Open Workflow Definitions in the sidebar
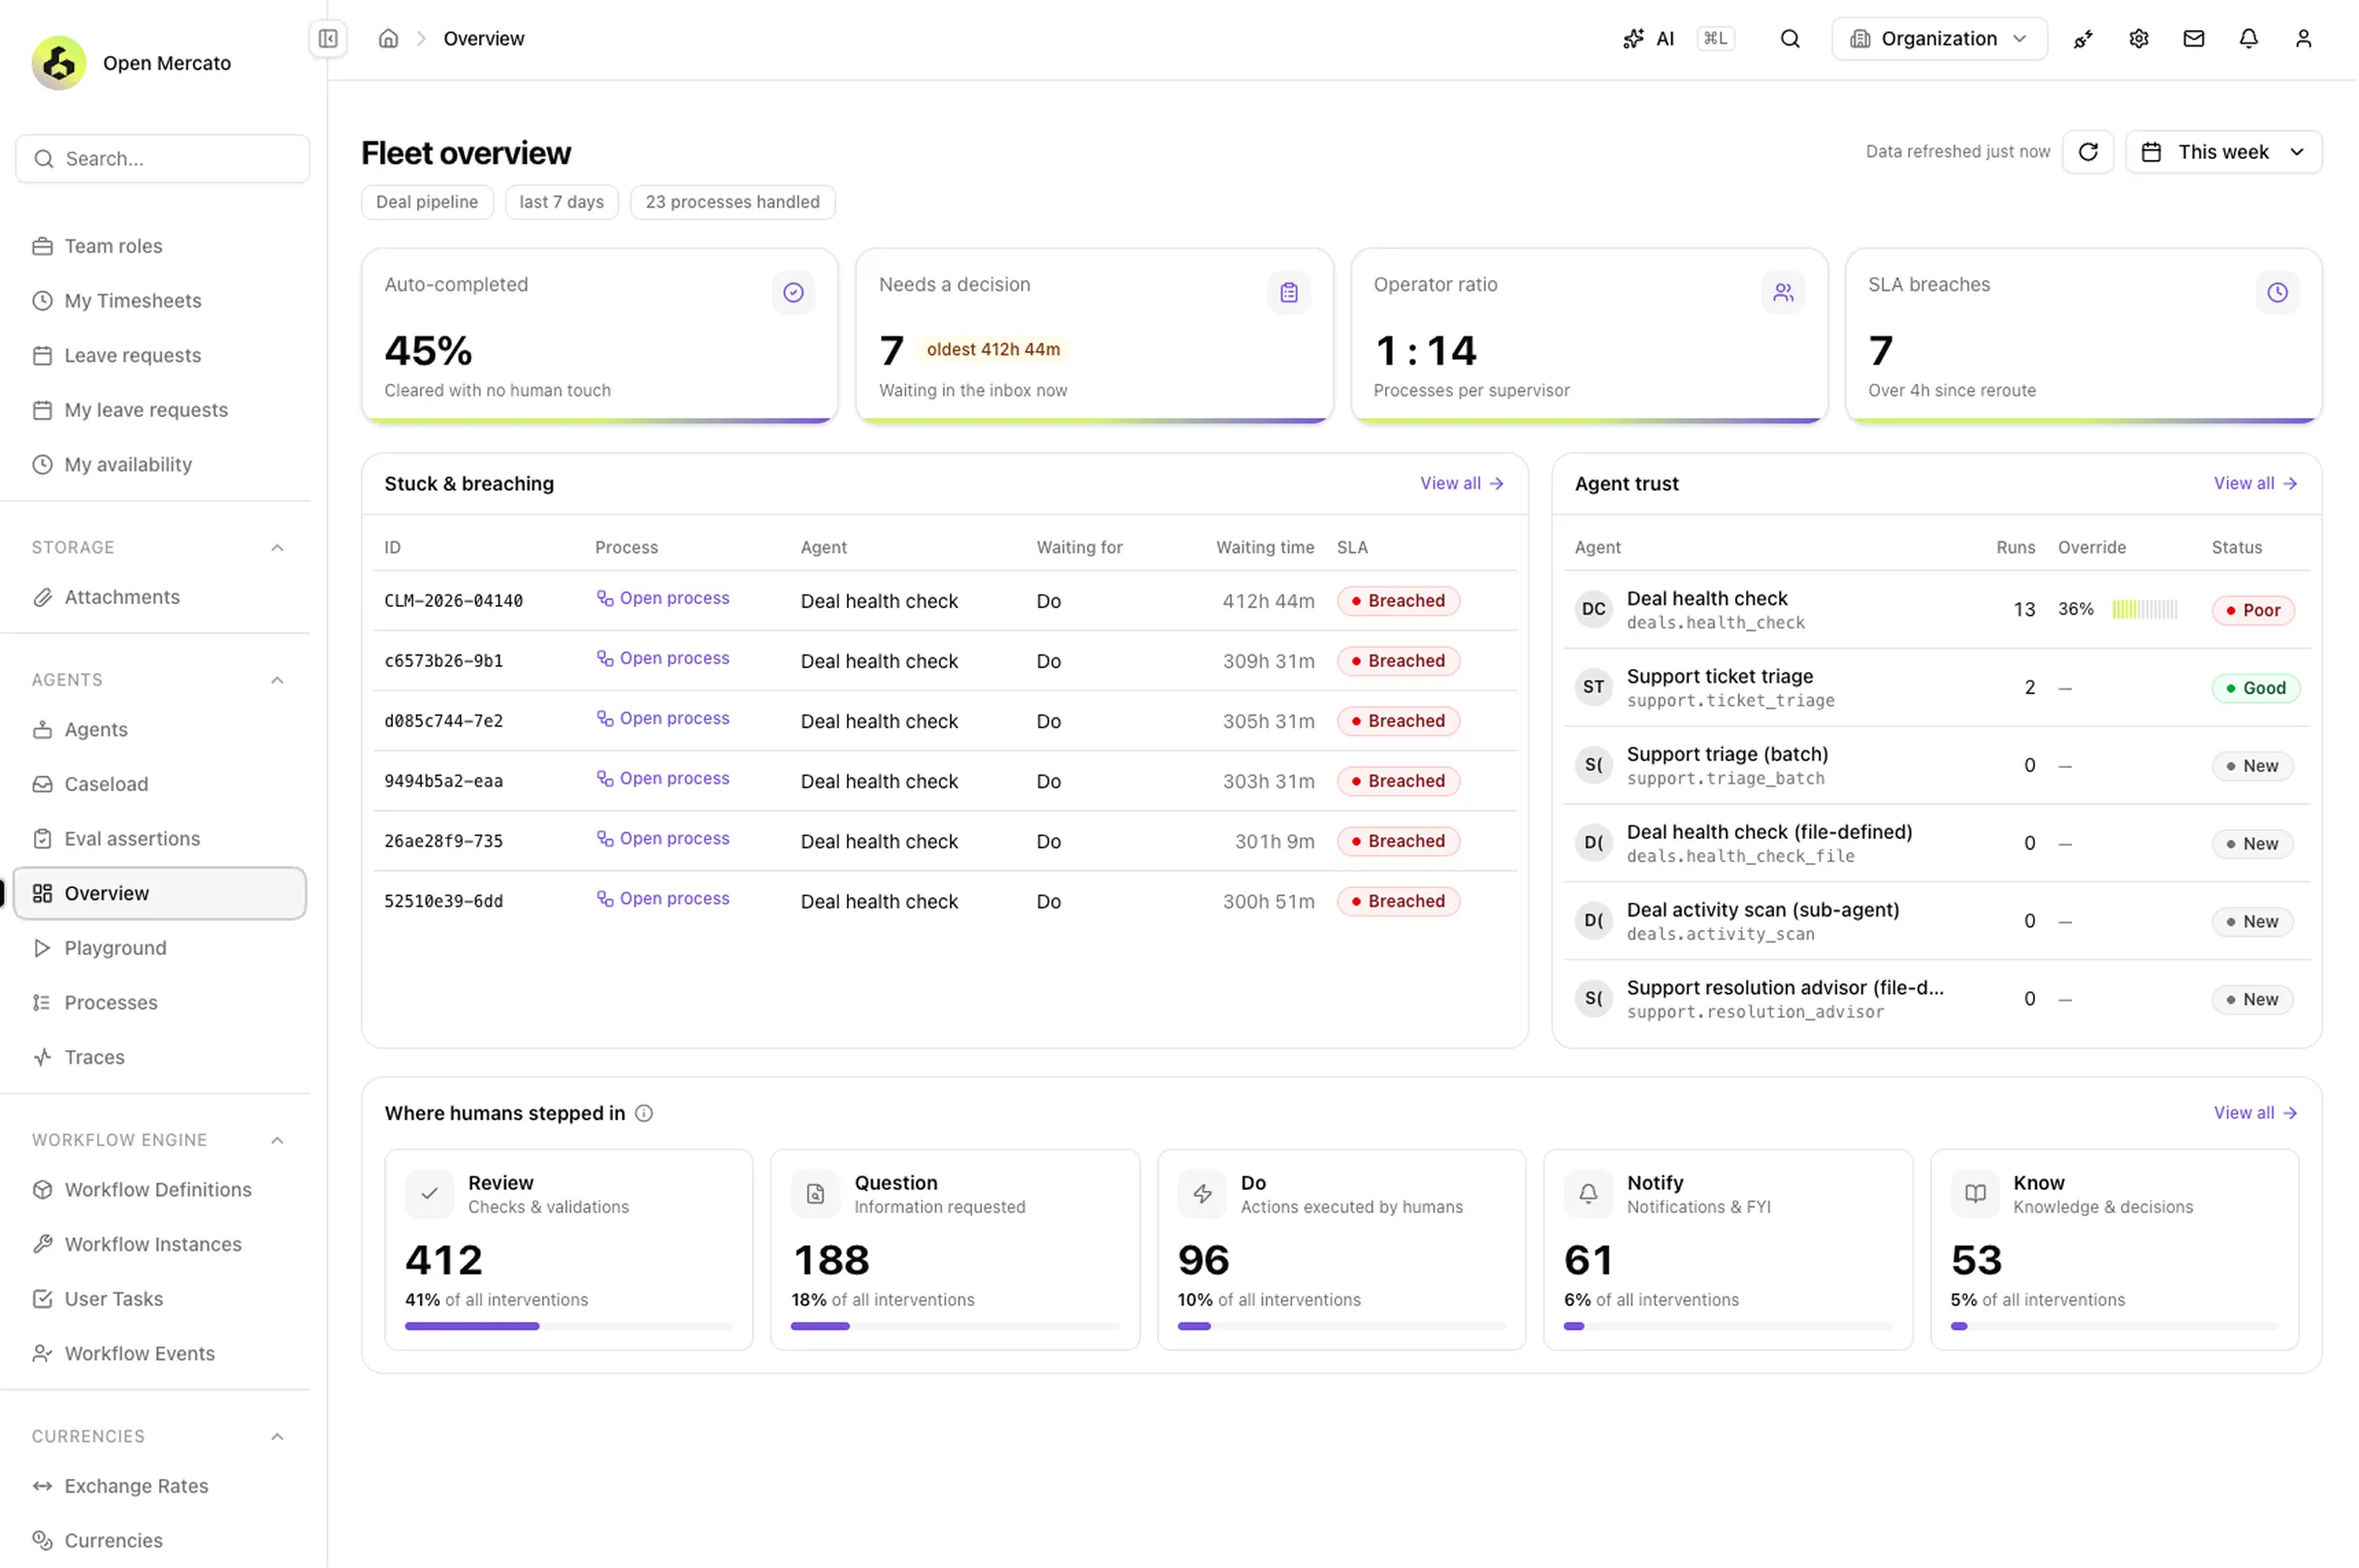 point(160,1190)
